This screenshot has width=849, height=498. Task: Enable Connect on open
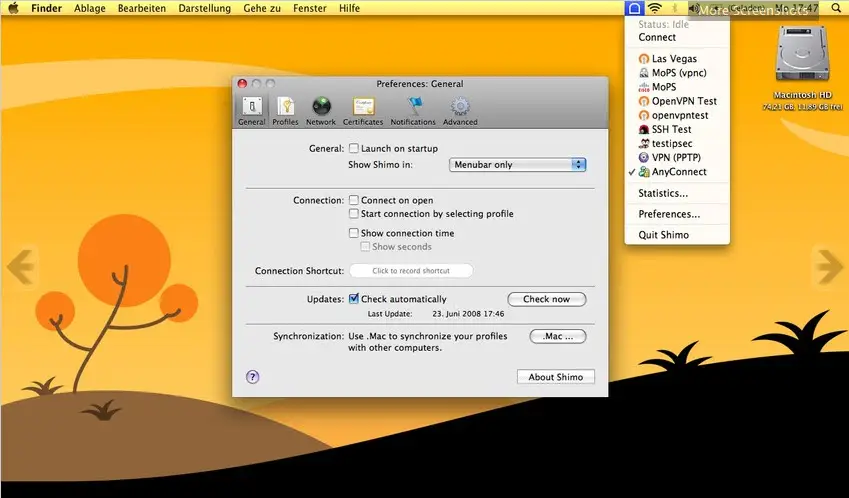click(x=354, y=200)
